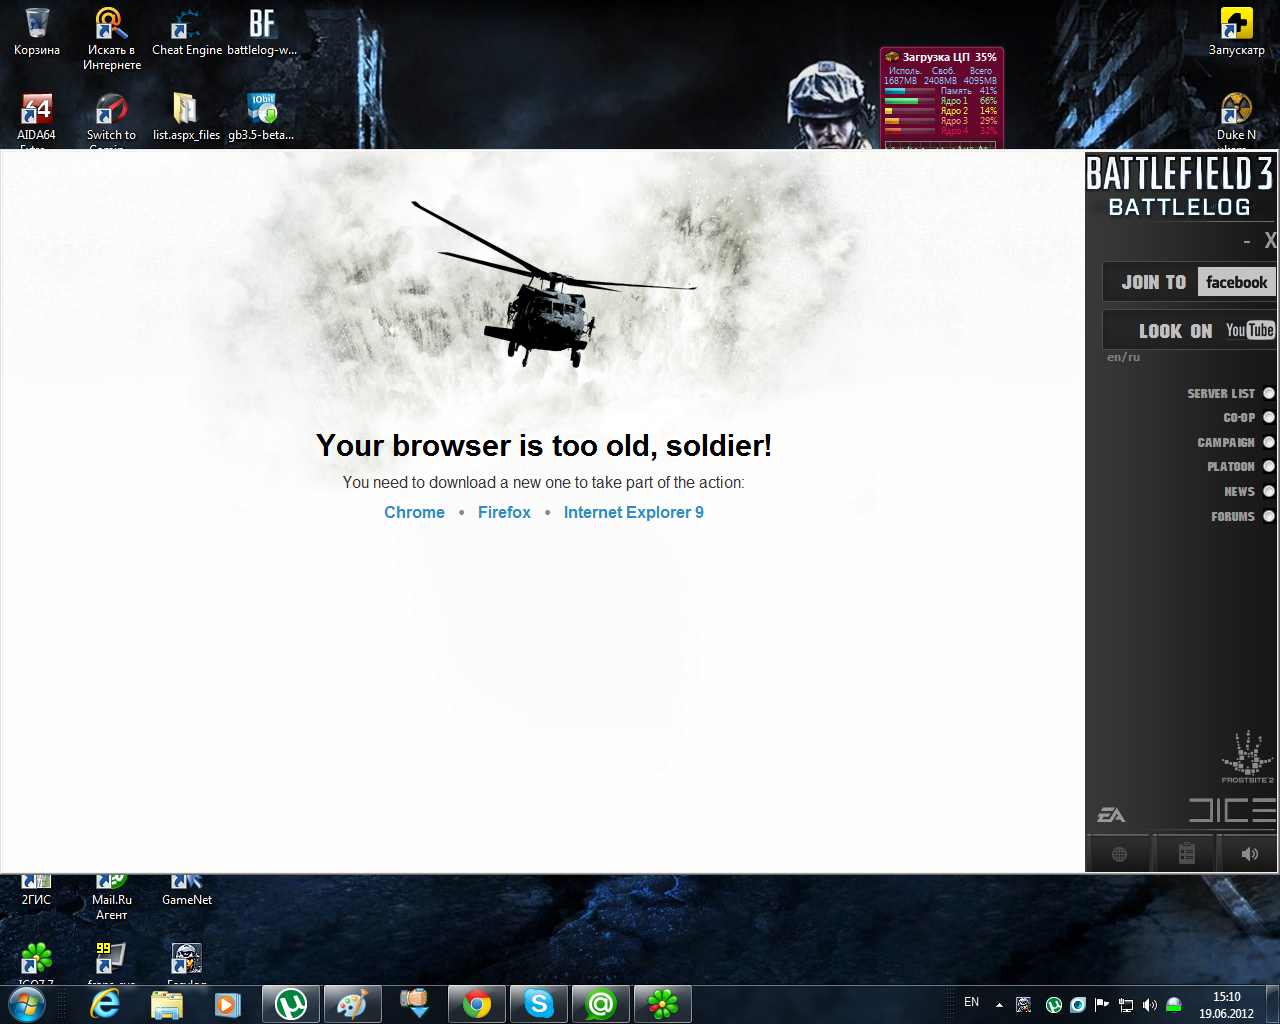Image resolution: width=1280 pixels, height=1024 pixels.
Task: Select the AIDA64 desktop shortcut
Action: (37, 119)
